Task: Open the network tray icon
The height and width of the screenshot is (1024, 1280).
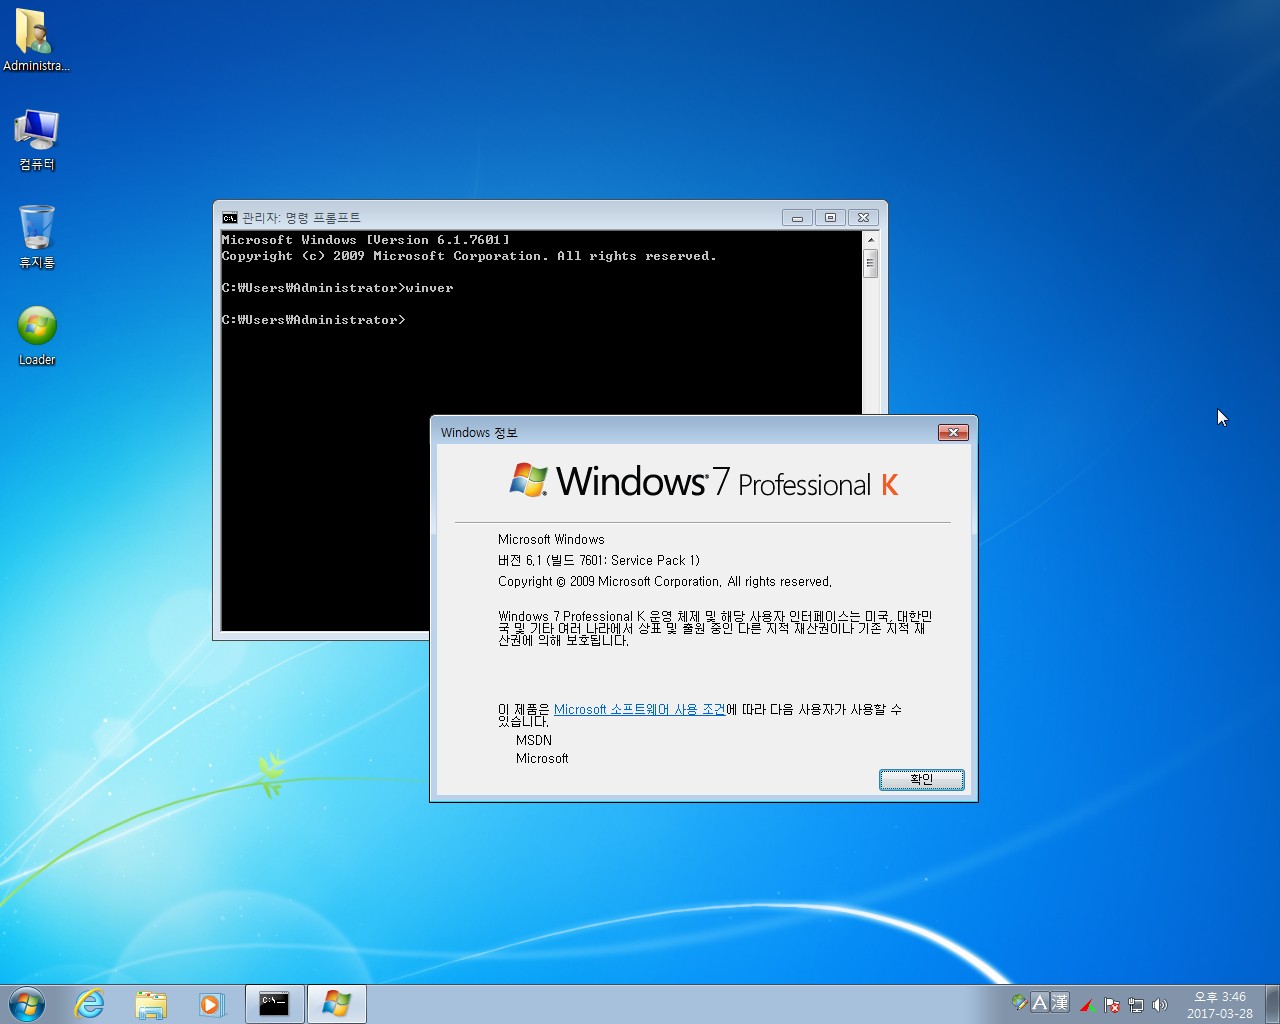Action: coord(1136,1005)
